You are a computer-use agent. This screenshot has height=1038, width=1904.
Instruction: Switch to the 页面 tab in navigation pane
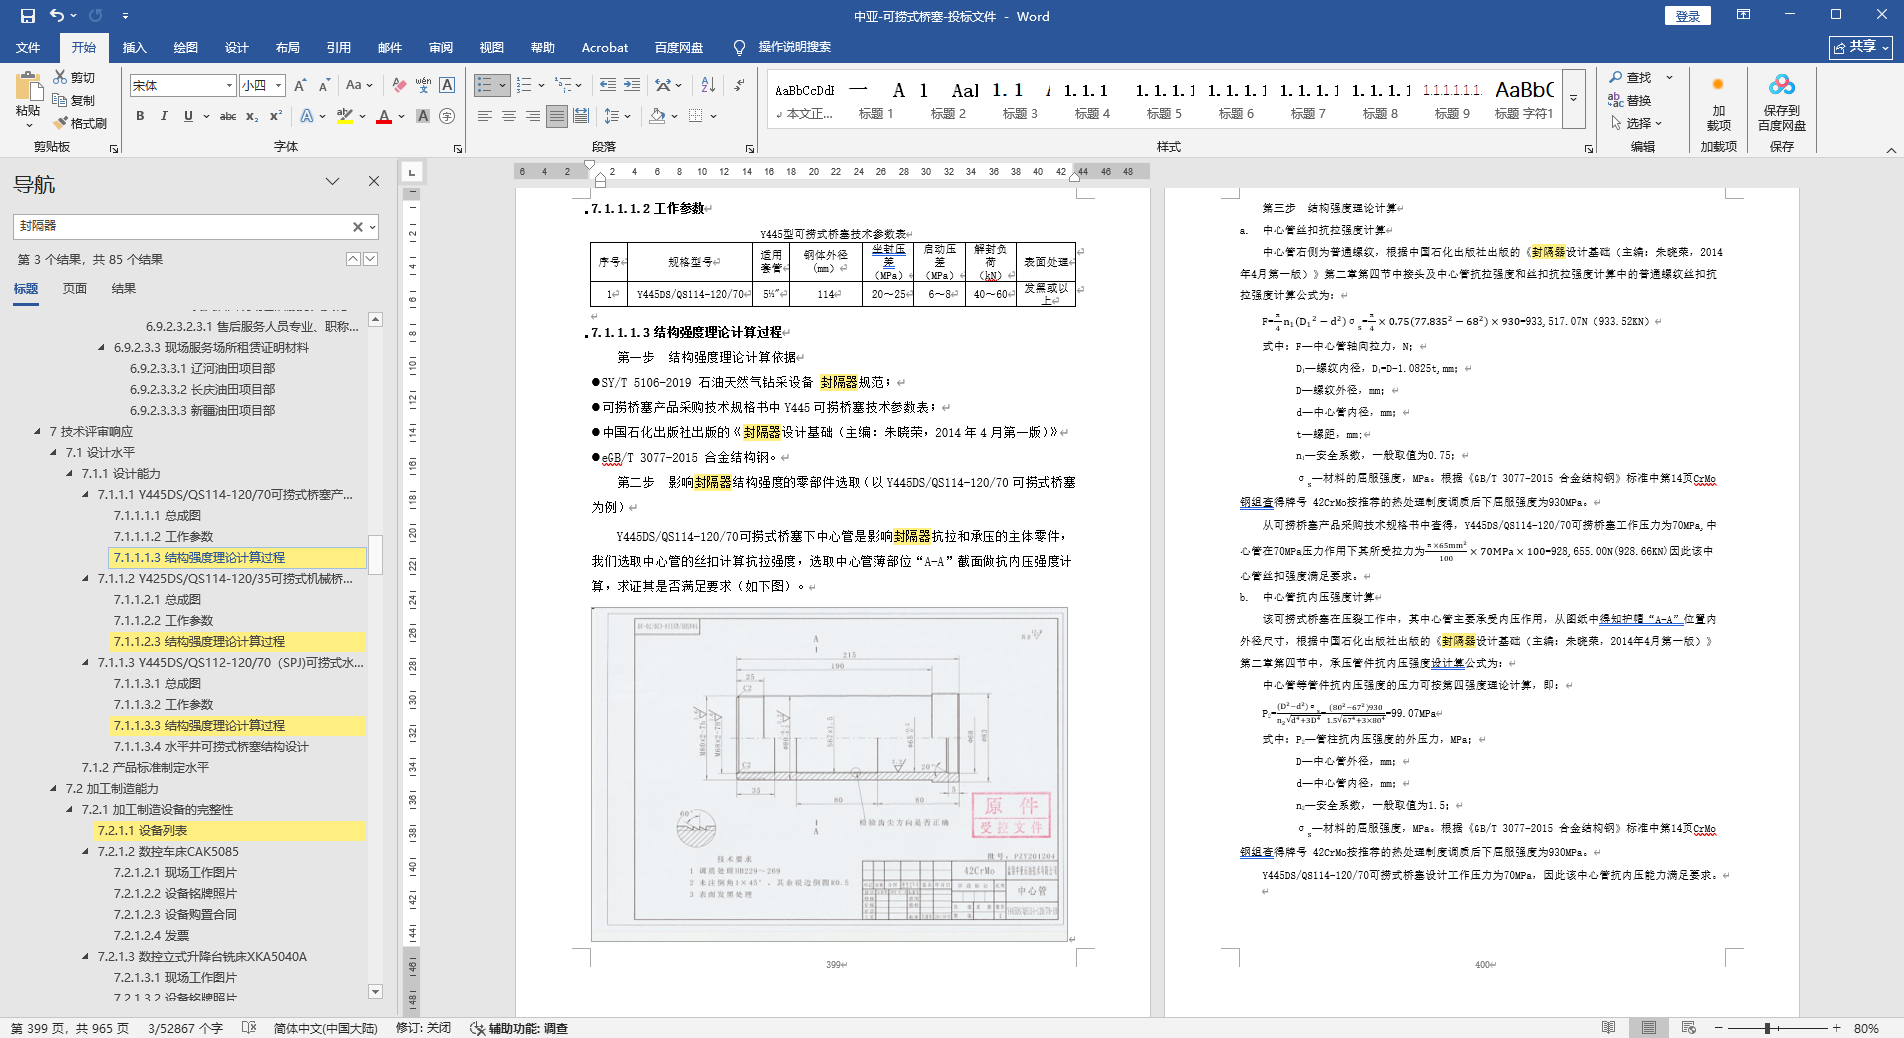[75, 289]
